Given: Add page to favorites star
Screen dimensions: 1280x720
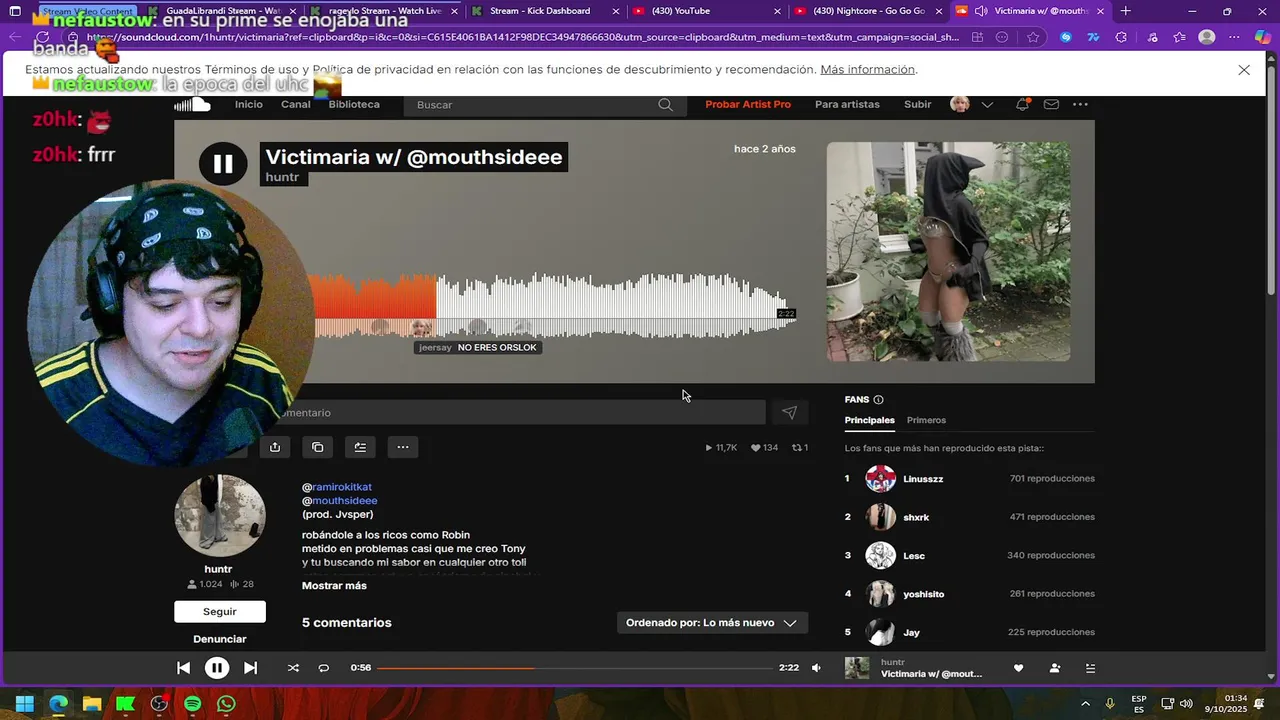Looking at the screenshot, I should pos(1034,37).
